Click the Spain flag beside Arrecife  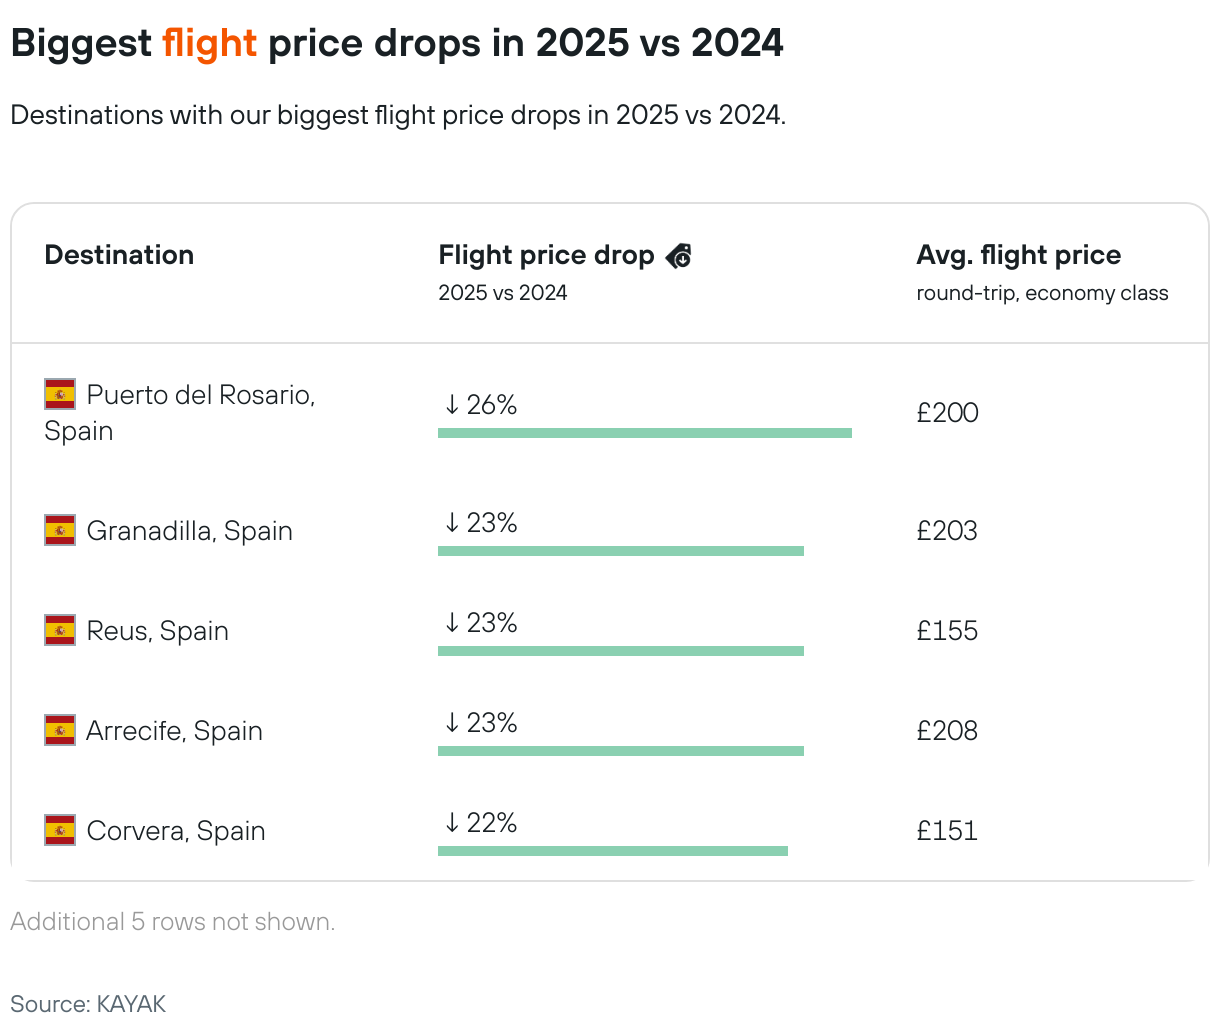pos(60,730)
